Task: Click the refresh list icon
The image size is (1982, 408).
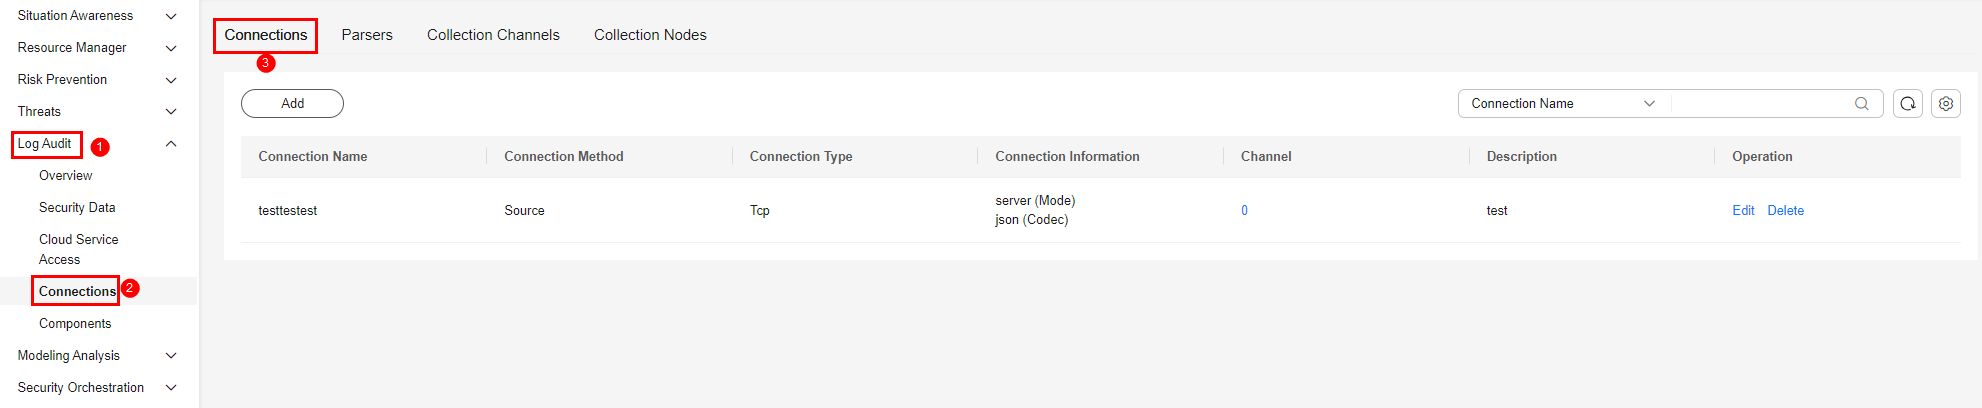Action: (x=1908, y=104)
